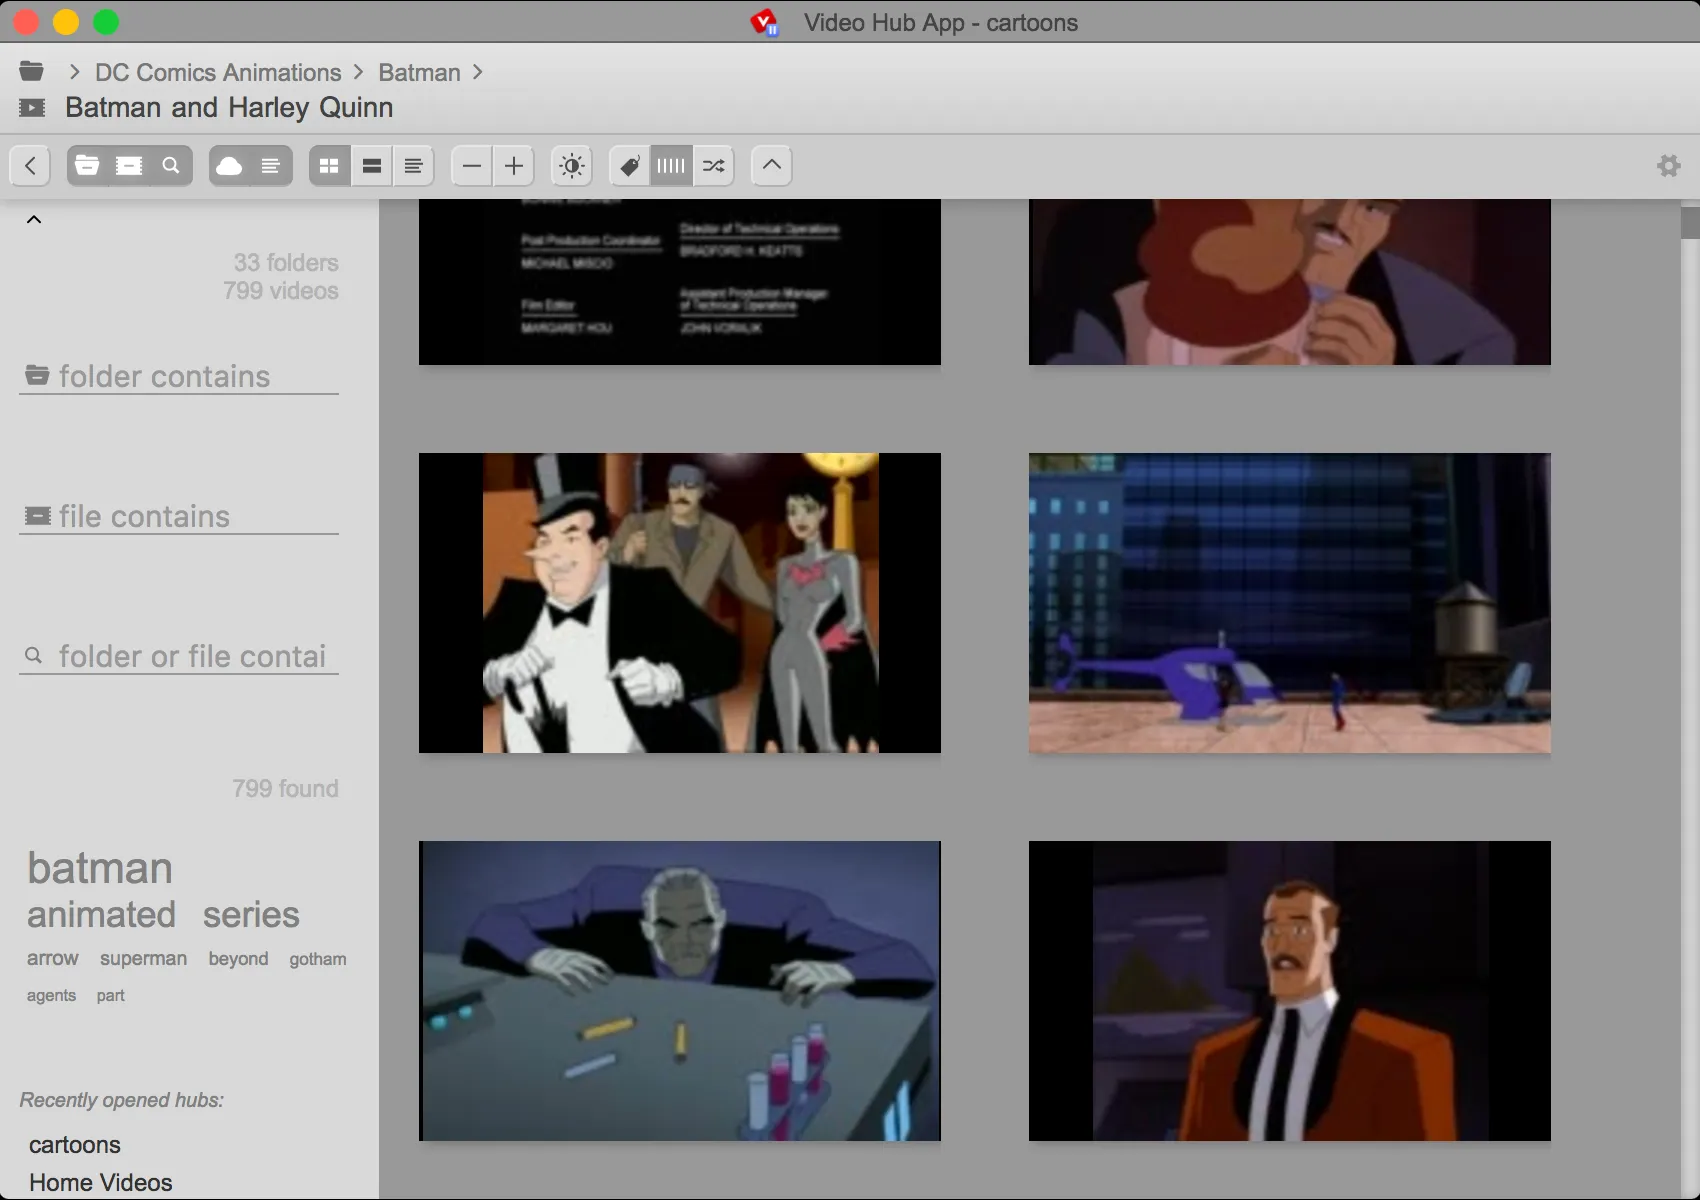Adjust thumbnail brightness with sun icon
1700x1200 pixels.
click(571, 165)
